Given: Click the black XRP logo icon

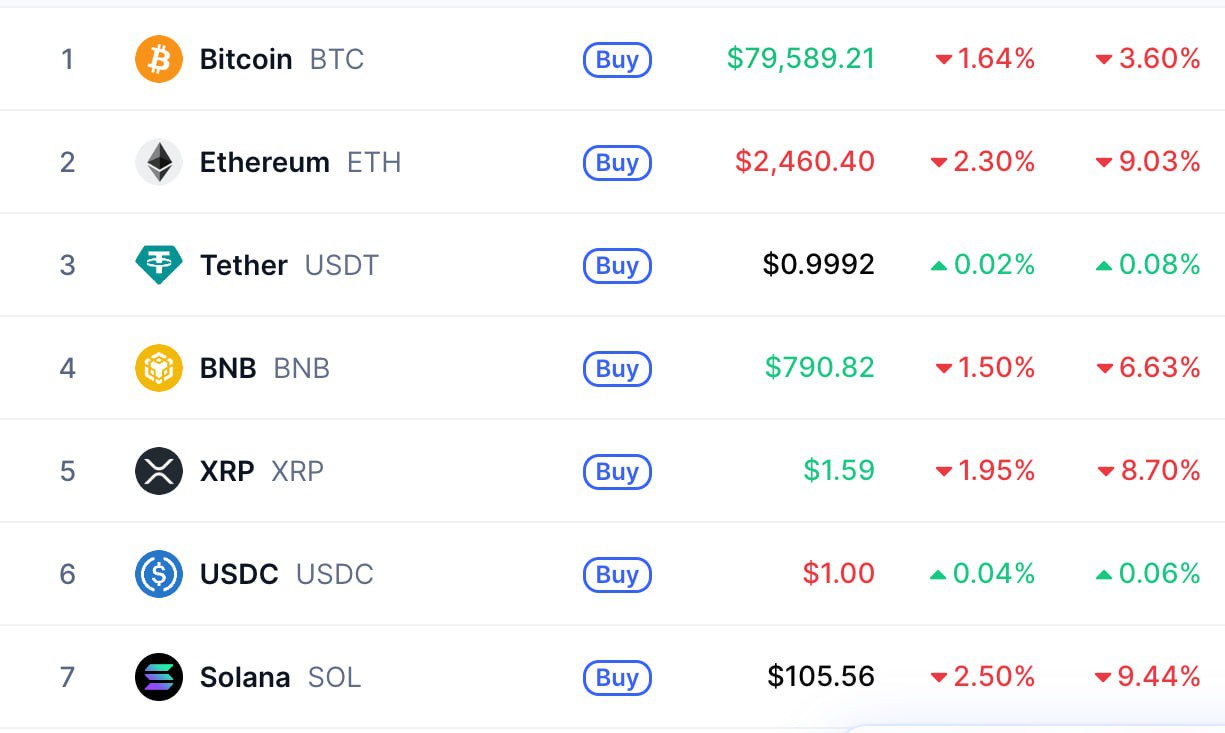Looking at the screenshot, I should coord(159,471).
